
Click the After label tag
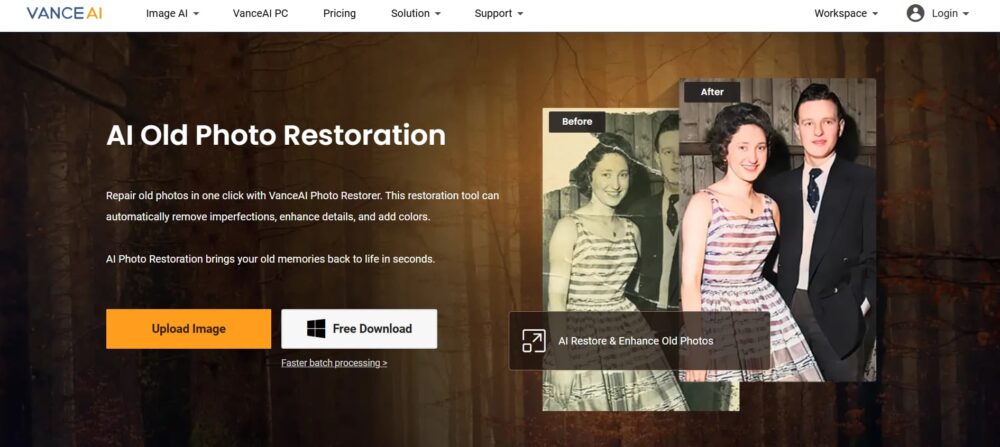coord(712,92)
